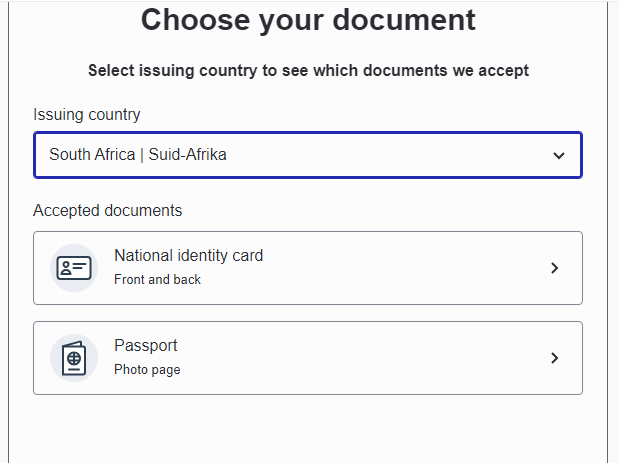Click the "Passport" title text
The width and height of the screenshot is (619, 463).
pos(146,346)
